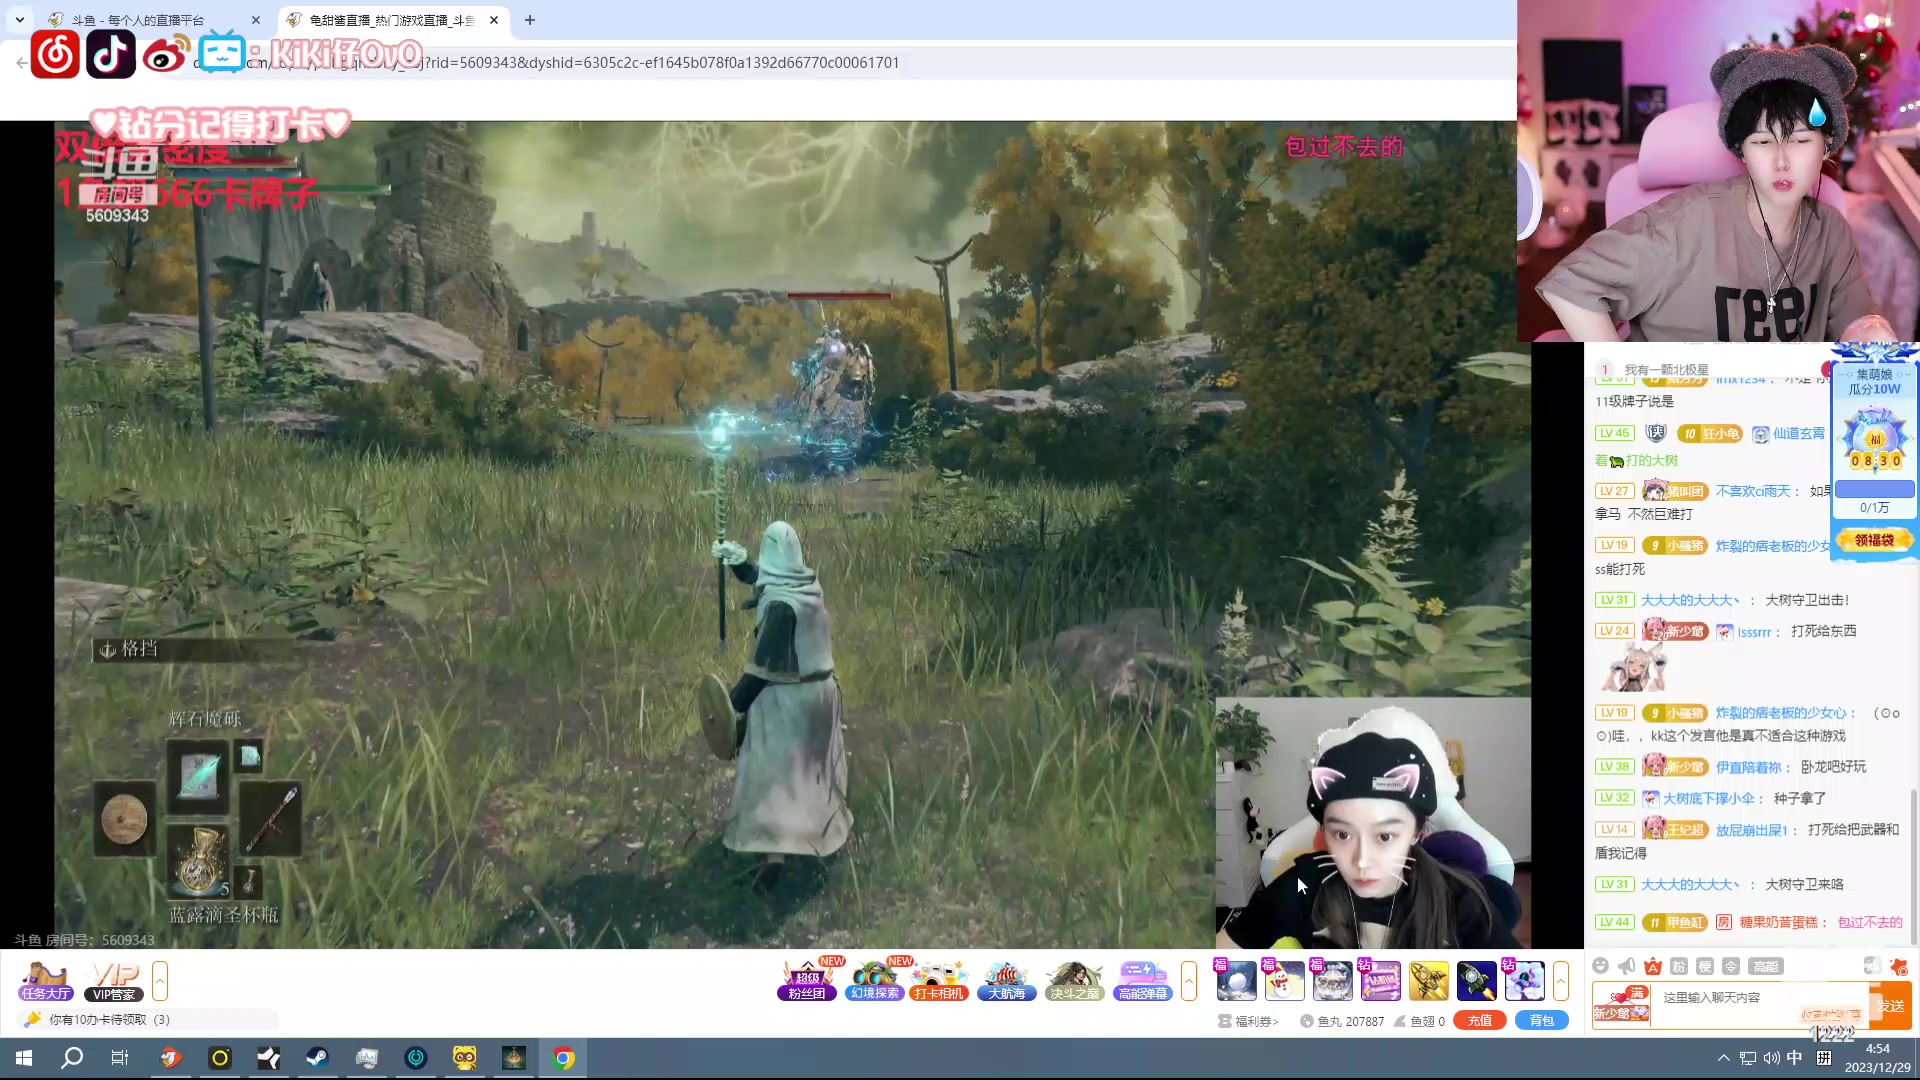Close the 斗鱼-每个人的直播平台 tab
Screen dimensions: 1920x1080
256,20
